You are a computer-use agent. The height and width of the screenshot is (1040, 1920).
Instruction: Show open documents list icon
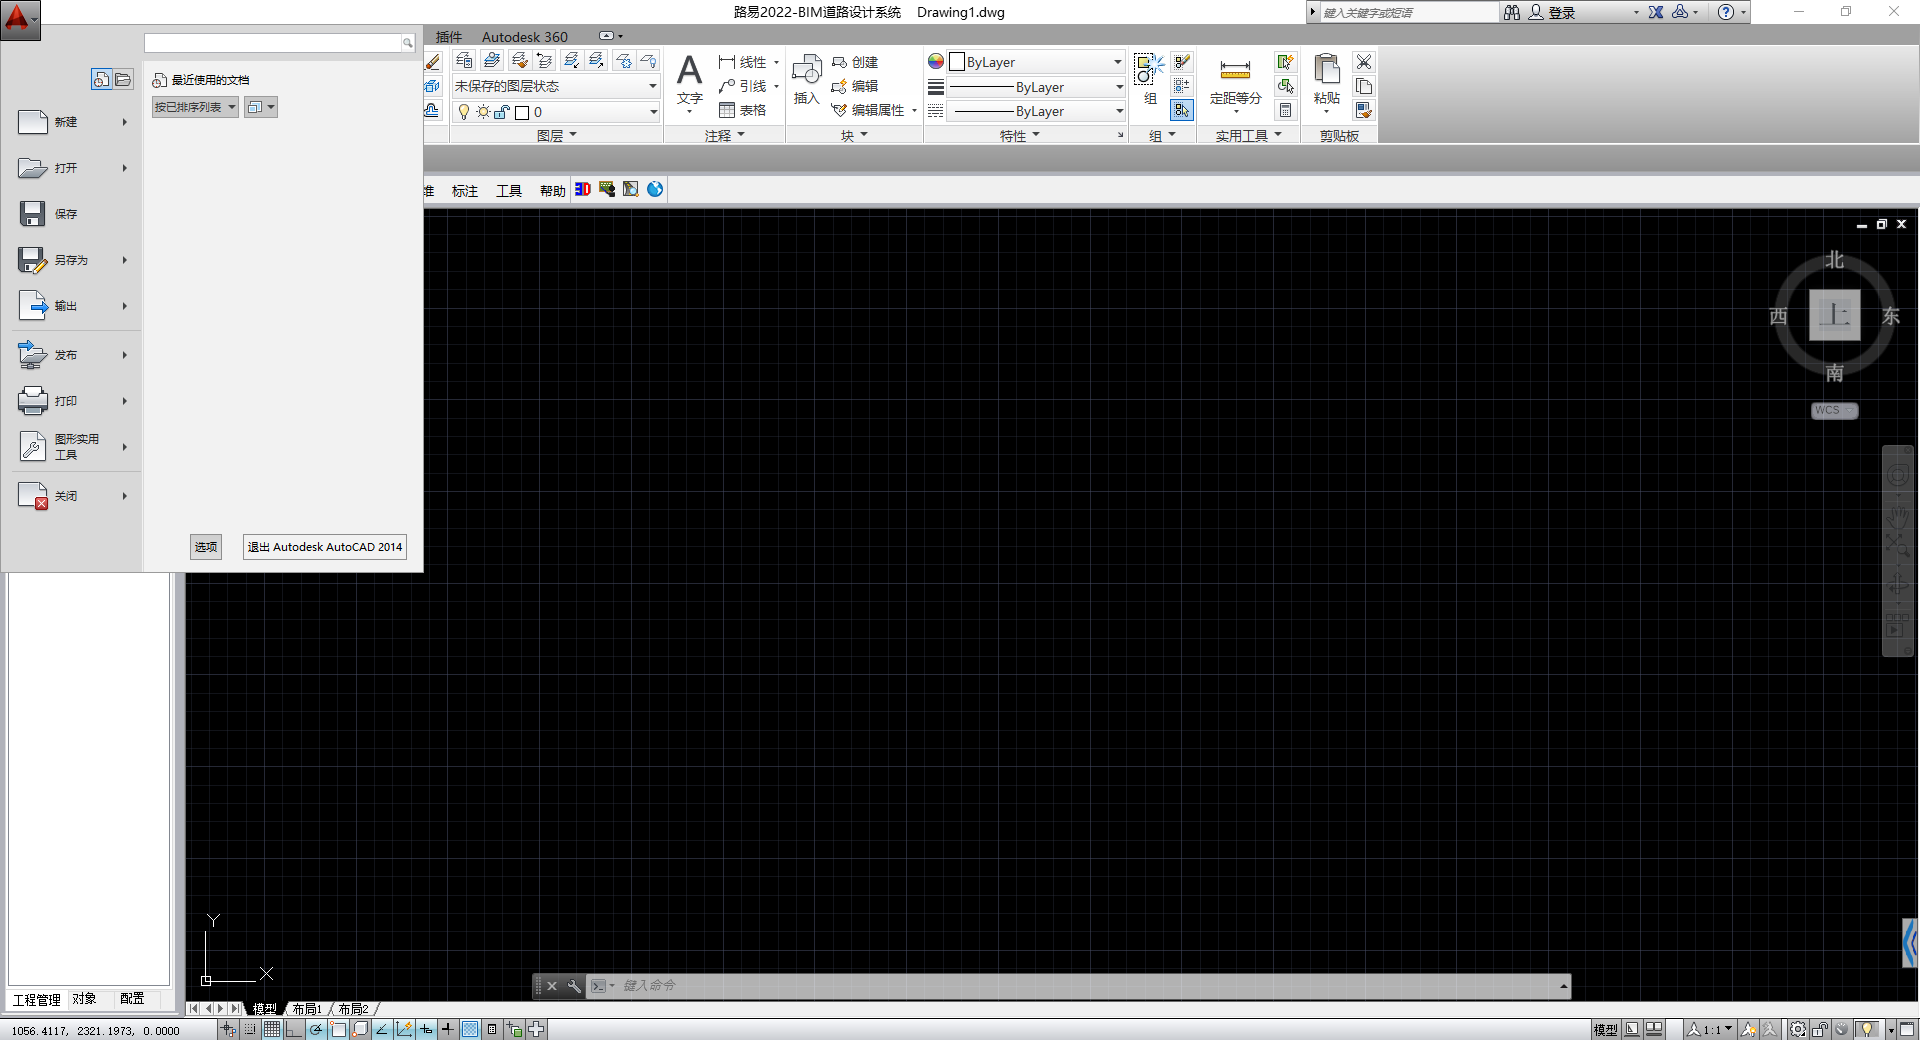tap(123, 79)
